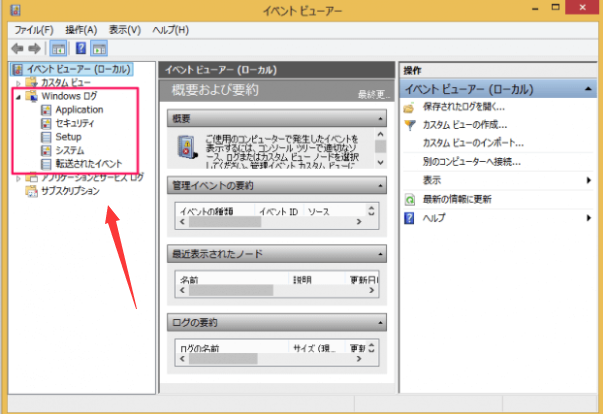This screenshot has height=414, width=603.
Task: Open the ファイル(F) menu
Action: [33, 30]
